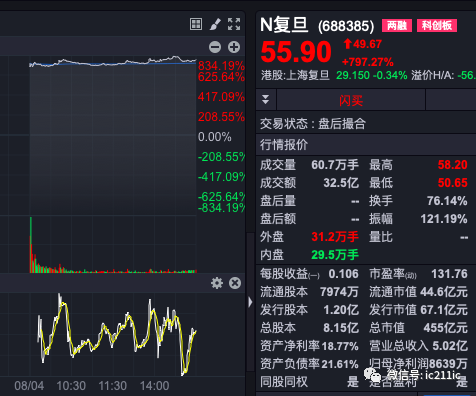The width and height of the screenshot is (476, 396).
Task: Click the 流通市值 44.6亿元 entry
Action: tap(418, 292)
